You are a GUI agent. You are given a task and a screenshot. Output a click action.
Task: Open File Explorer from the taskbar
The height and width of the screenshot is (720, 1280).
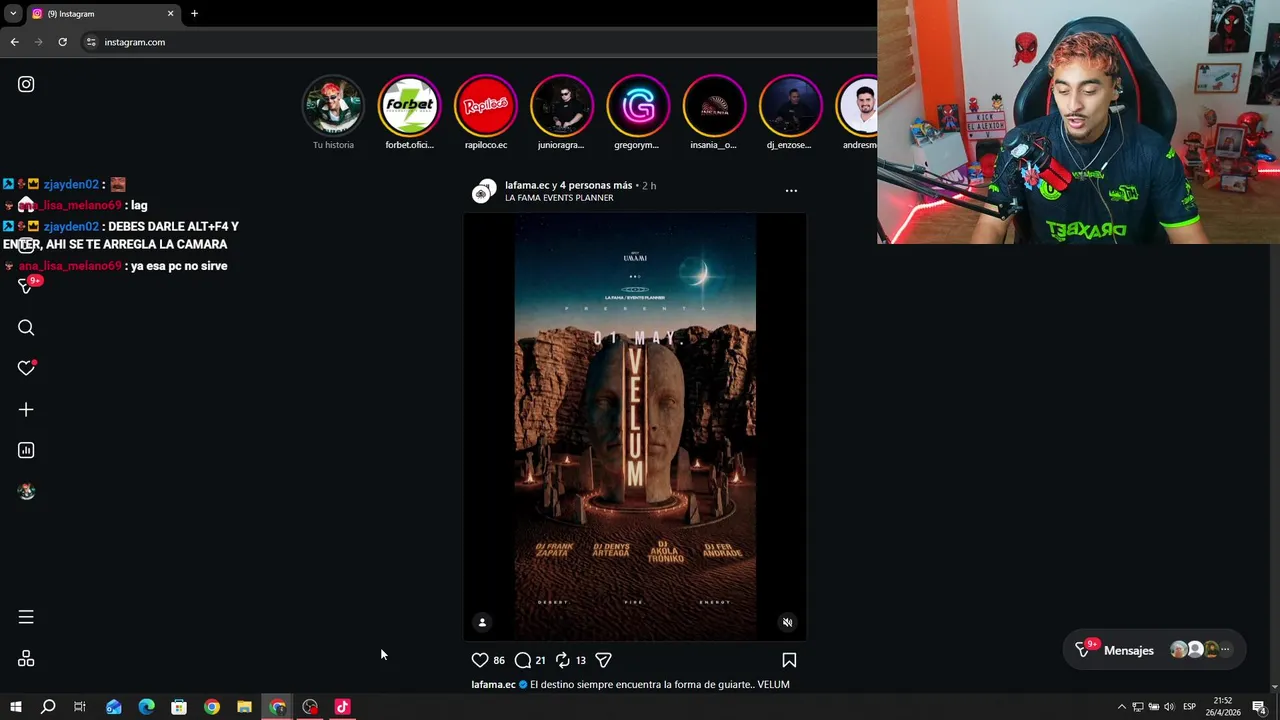244,707
